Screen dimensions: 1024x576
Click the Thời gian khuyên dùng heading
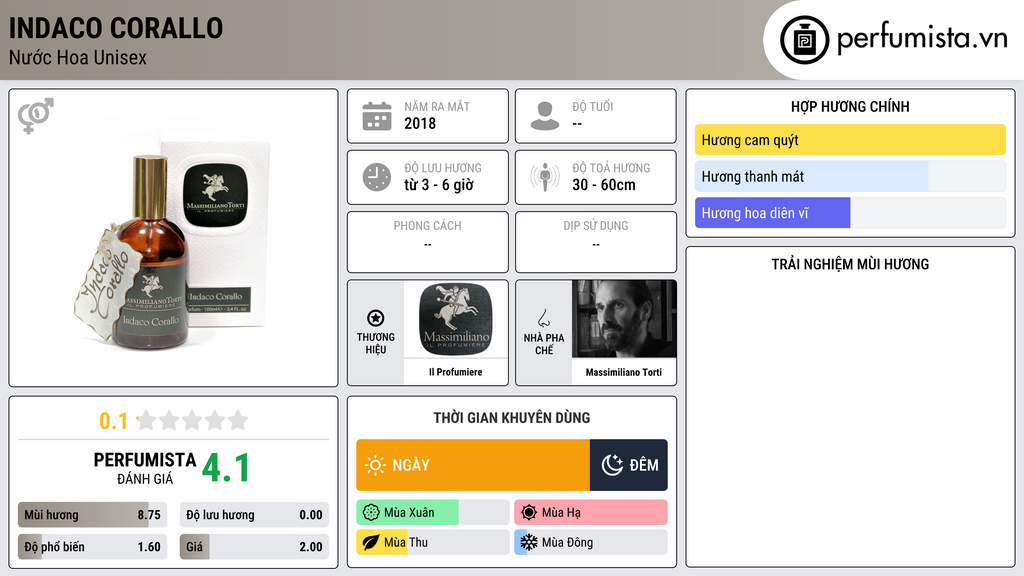click(x=512, y=417)
